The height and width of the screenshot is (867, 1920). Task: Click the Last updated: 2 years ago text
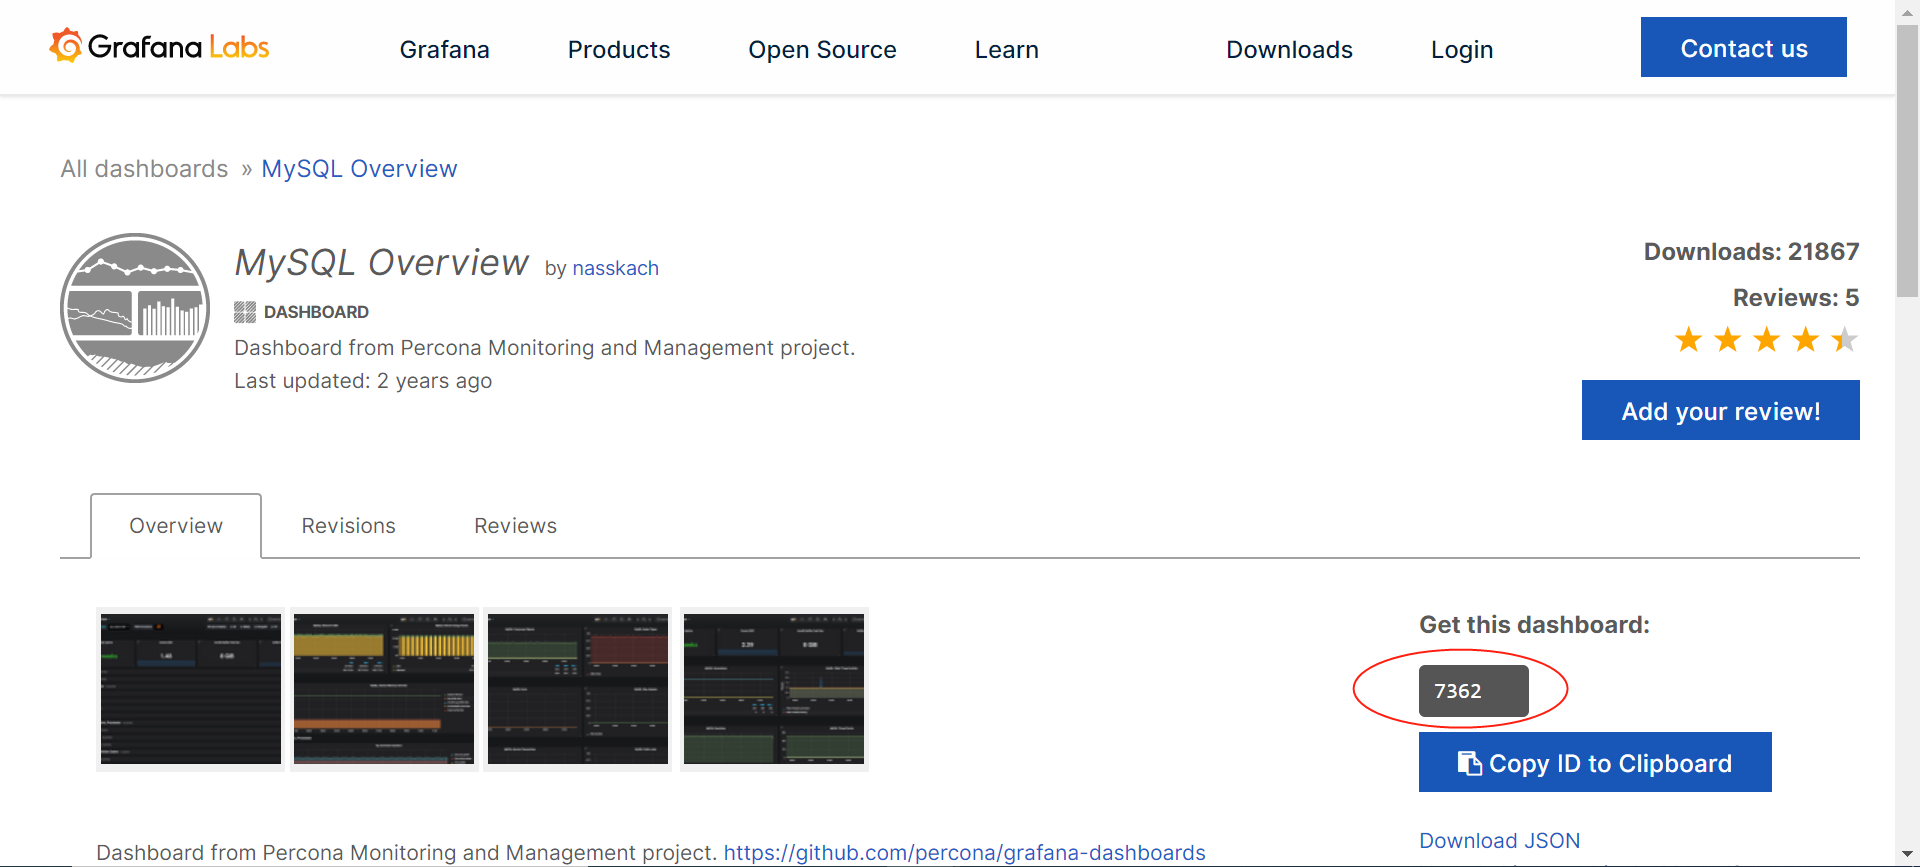[363, 381]
